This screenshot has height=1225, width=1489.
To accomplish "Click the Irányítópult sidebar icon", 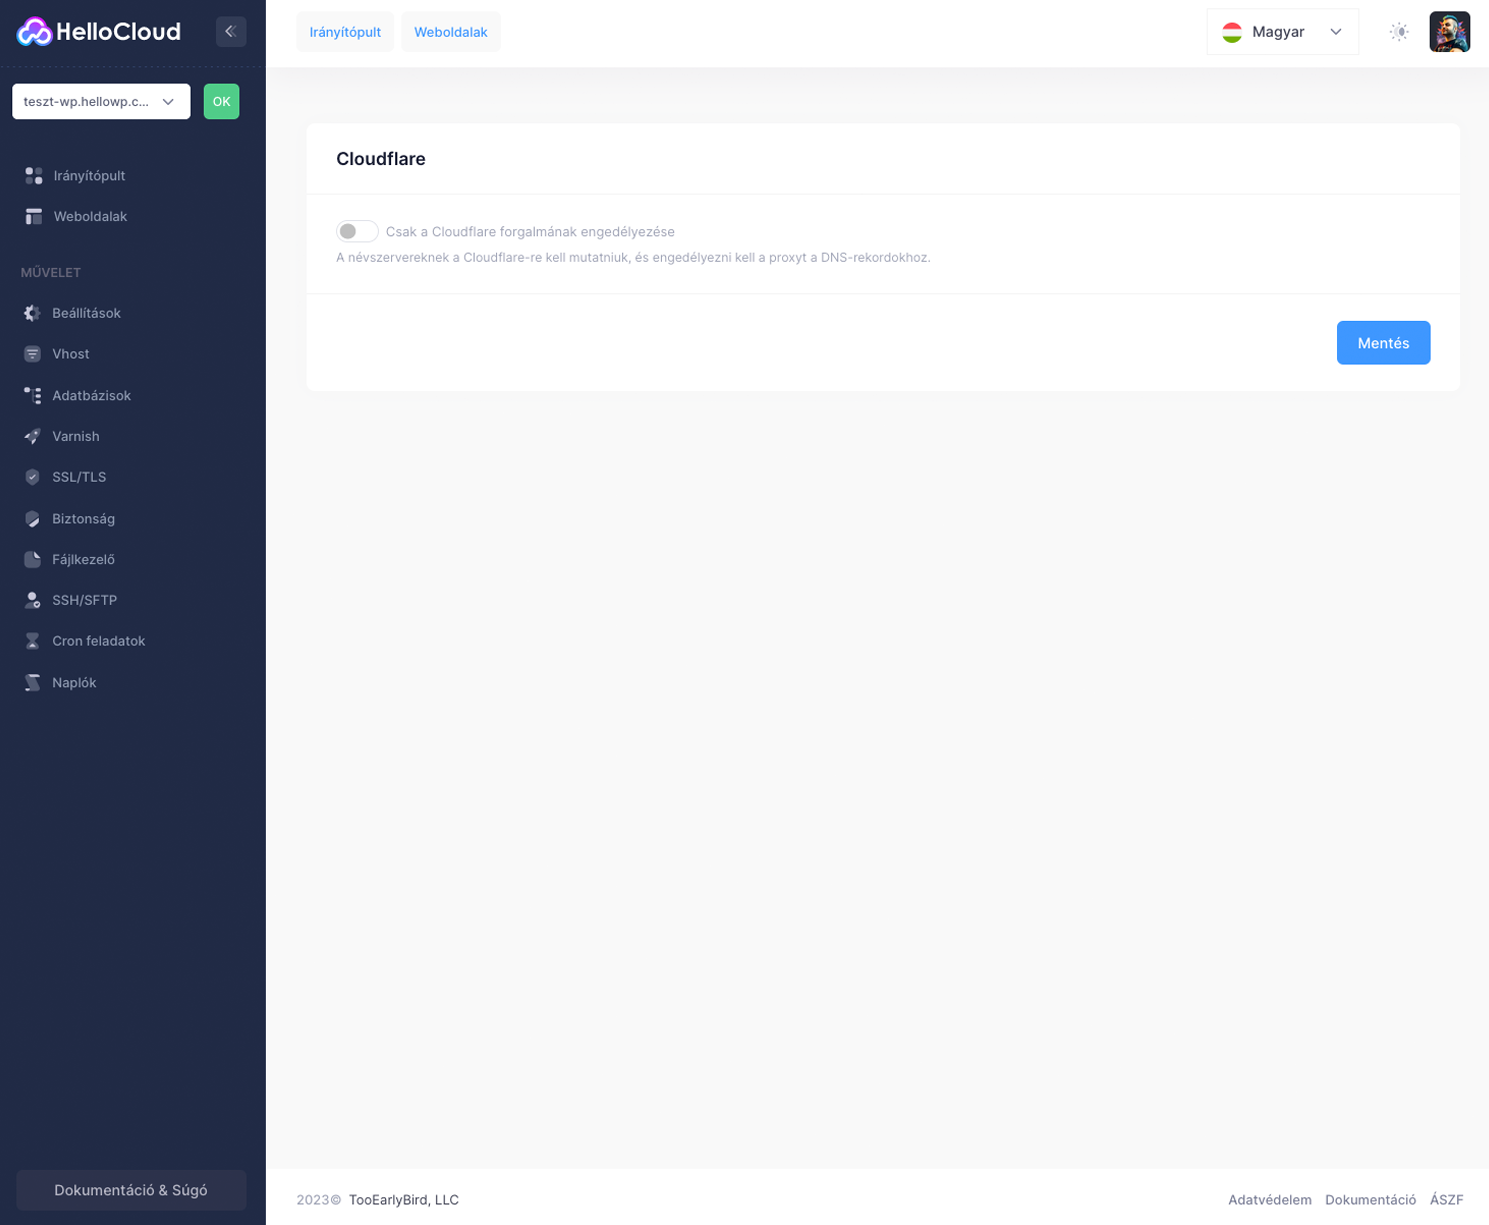I will tap(33, 176).
